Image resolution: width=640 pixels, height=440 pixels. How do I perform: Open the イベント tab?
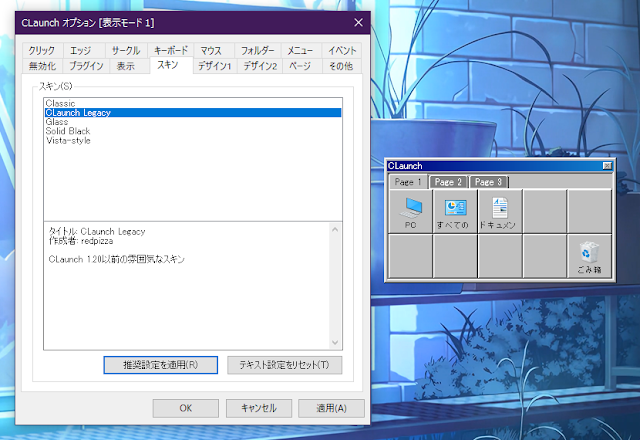tap(342, 51)
